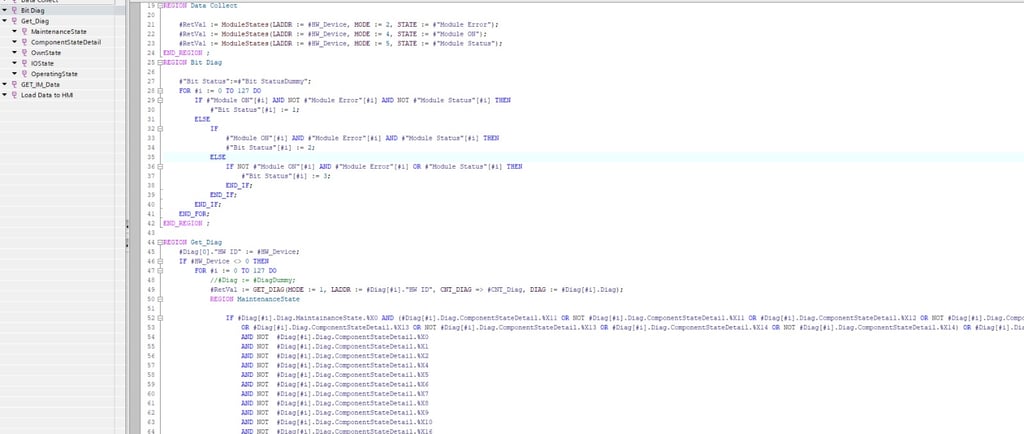
Task: Fold the long IF statement at line 52
Action: point(160,318)
